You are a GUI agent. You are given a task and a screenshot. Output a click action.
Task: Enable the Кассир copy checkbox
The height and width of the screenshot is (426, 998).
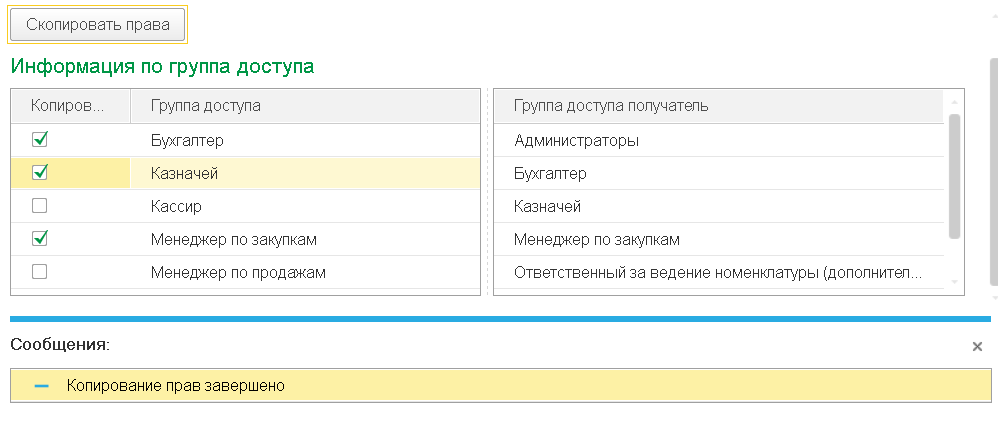click(x=40, y=206)
